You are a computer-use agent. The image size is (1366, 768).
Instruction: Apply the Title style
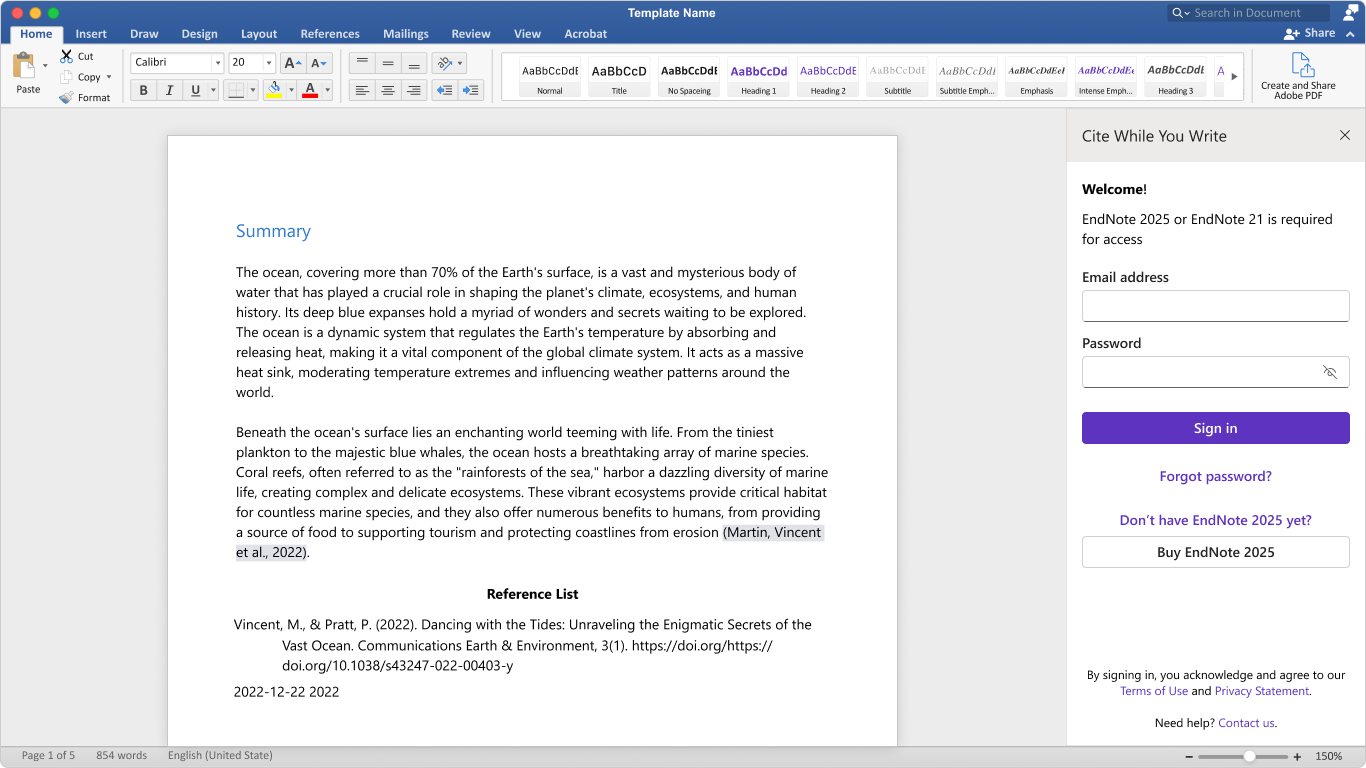click(x=619, y=77)
